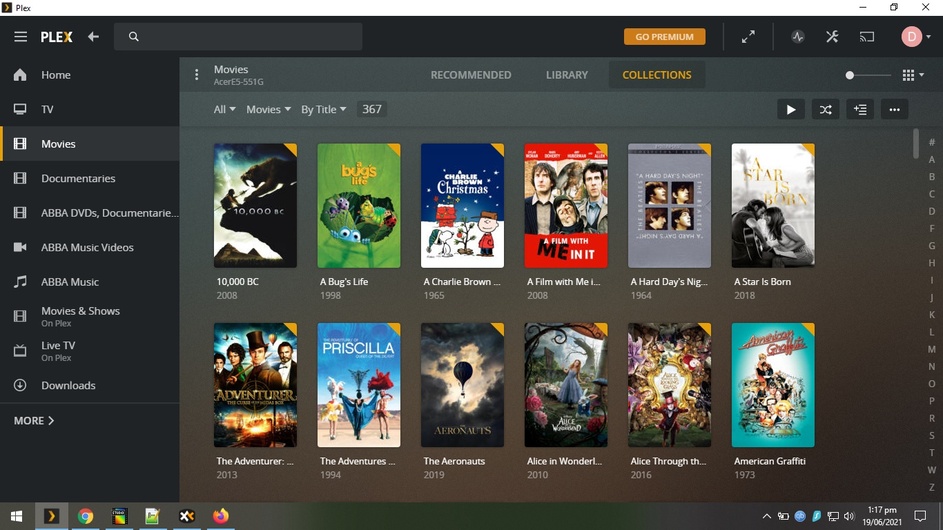
Task: Click the Plex logo
Action: tap(57, 37)
